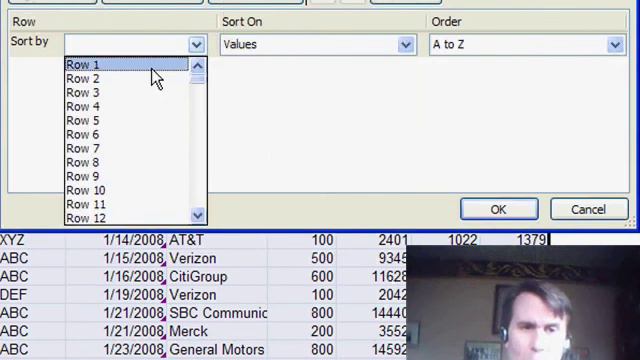Click the 1/16/2008 date cell

click(x=116, y=276)
